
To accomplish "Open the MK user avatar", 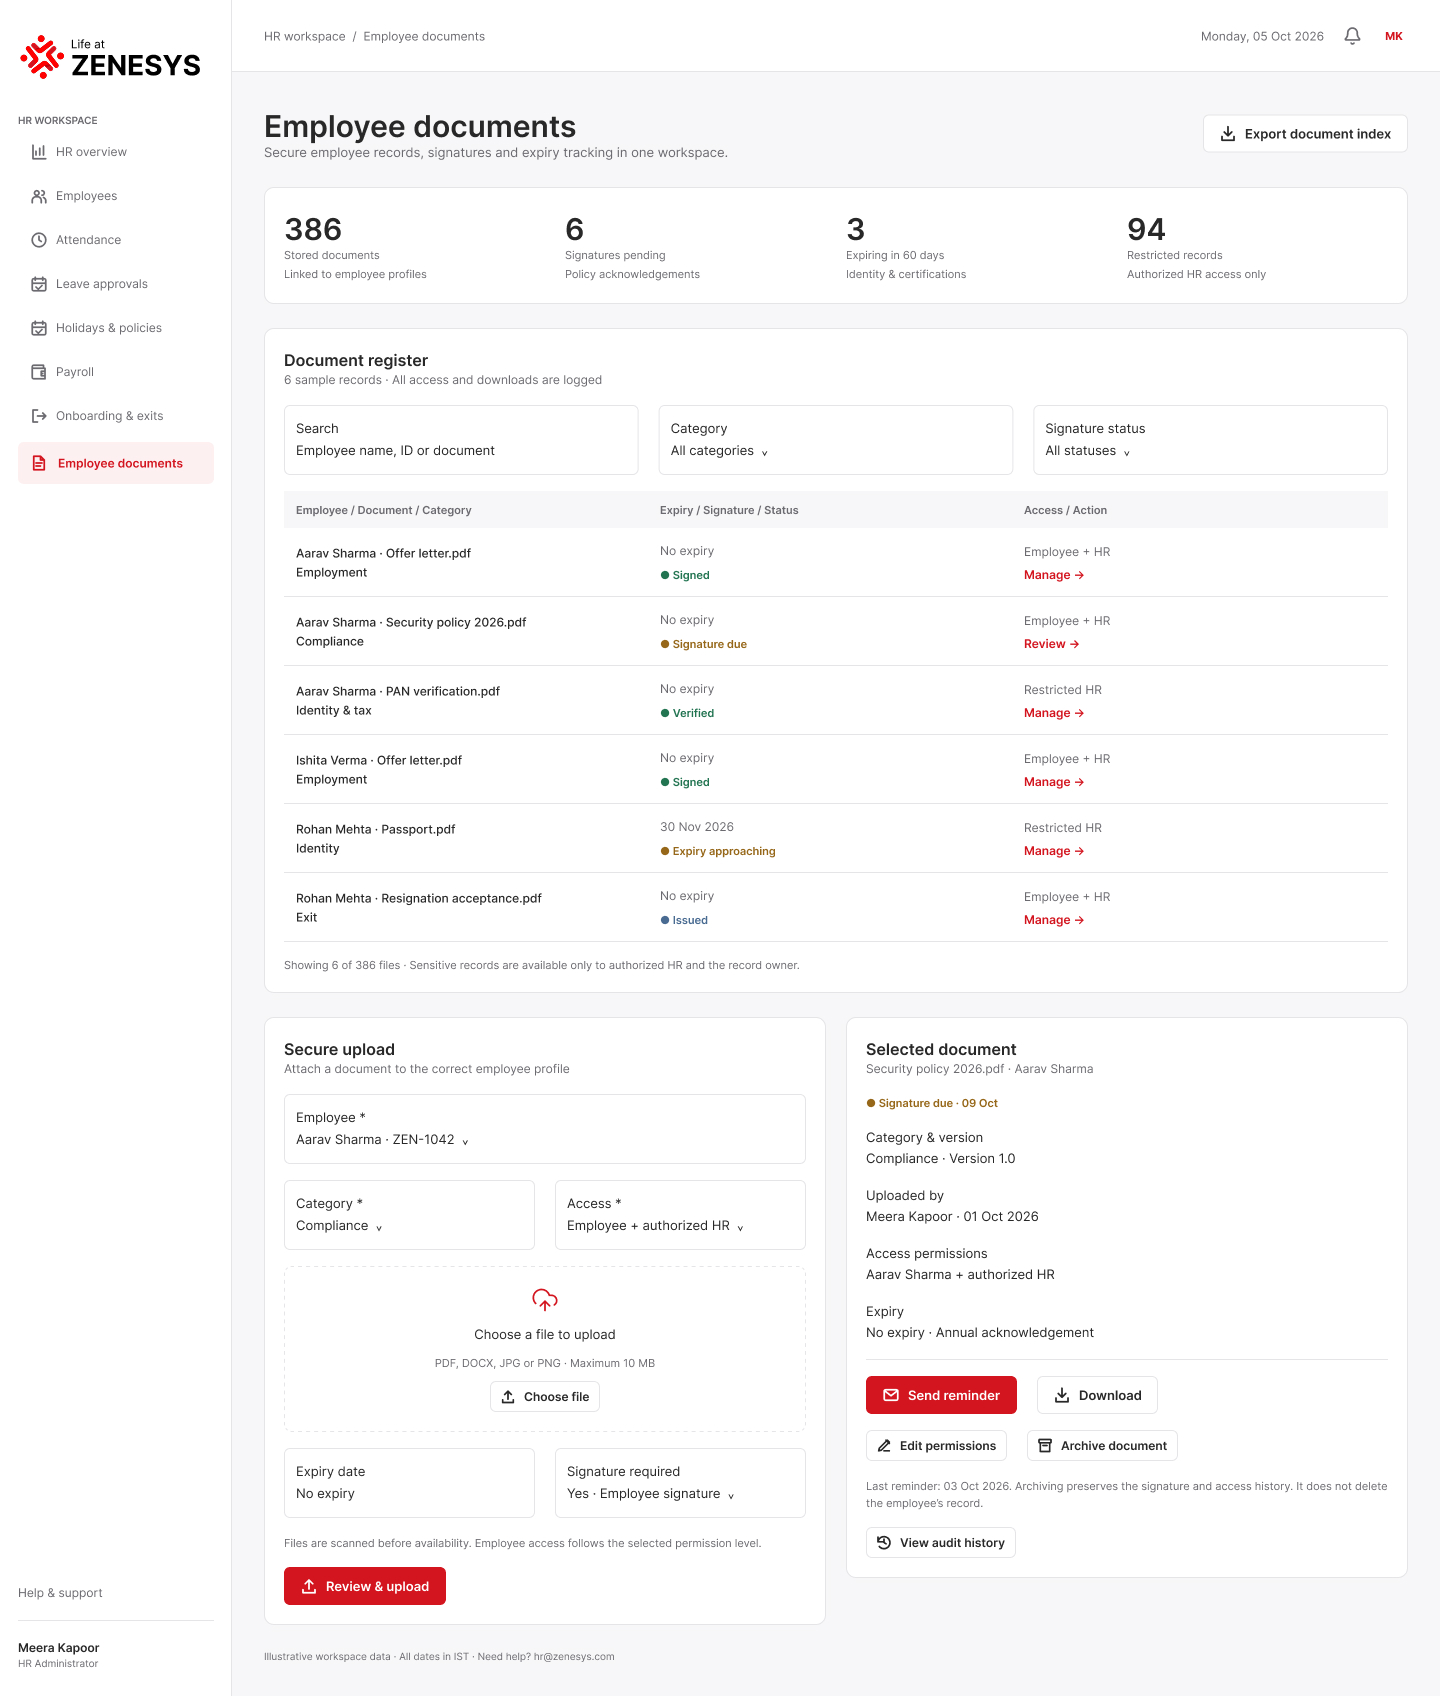I will (x=1394, y=36).
